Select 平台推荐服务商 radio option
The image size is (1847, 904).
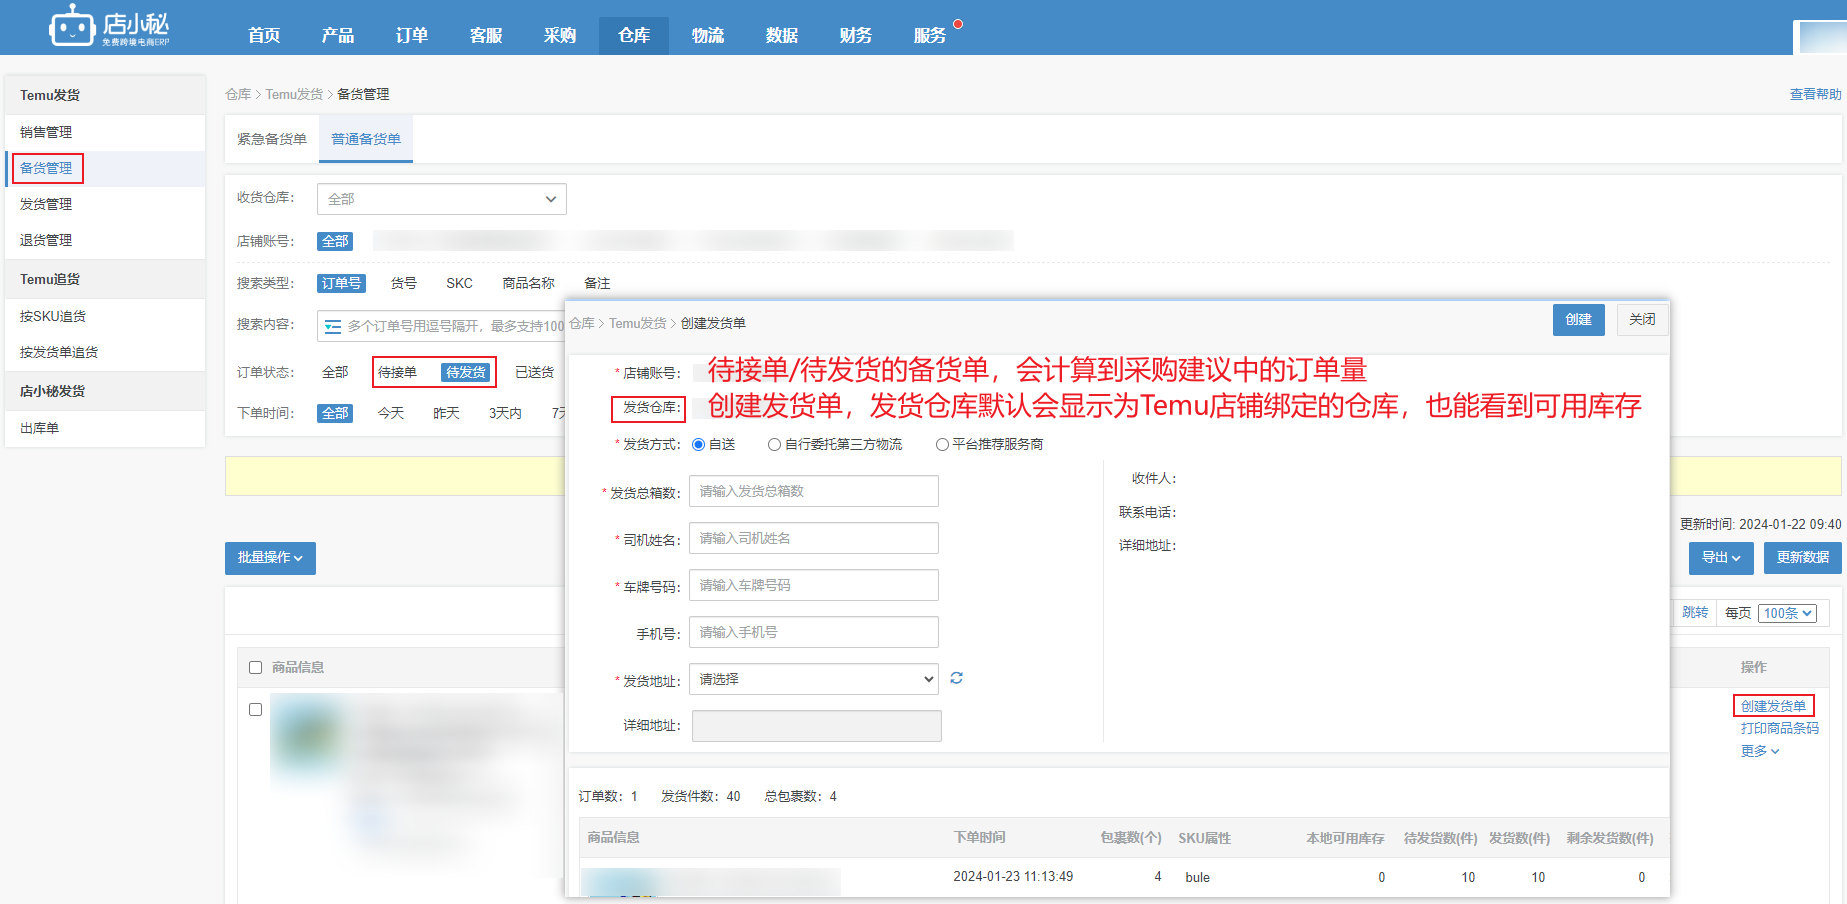coord(942,445)
